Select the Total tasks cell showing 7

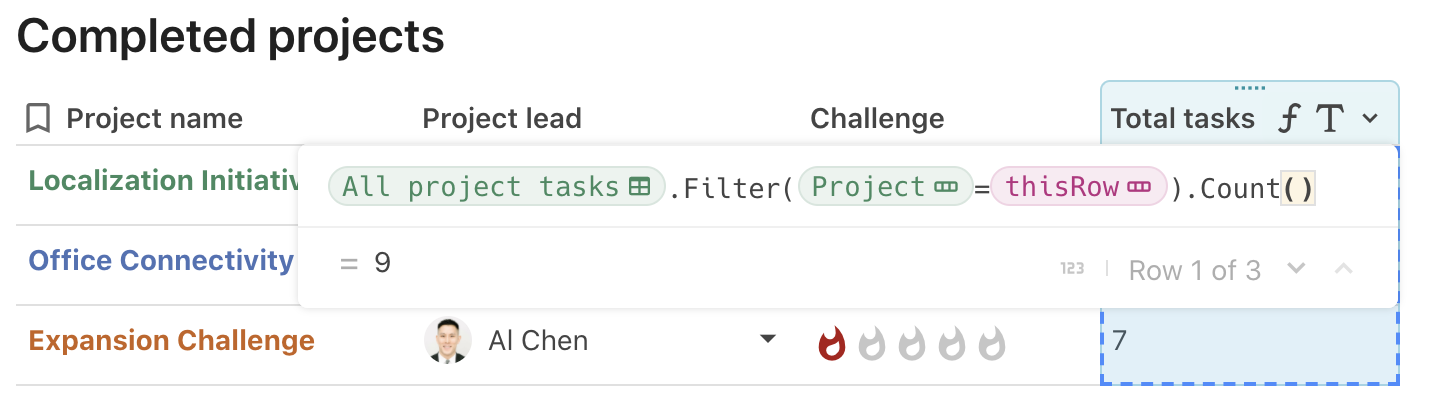[1249, 343]
